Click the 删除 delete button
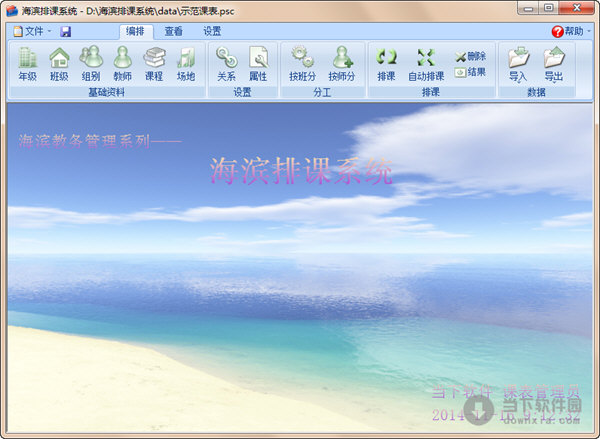The height and width of the screenshot is (439, 600). (x=471, y=57)
